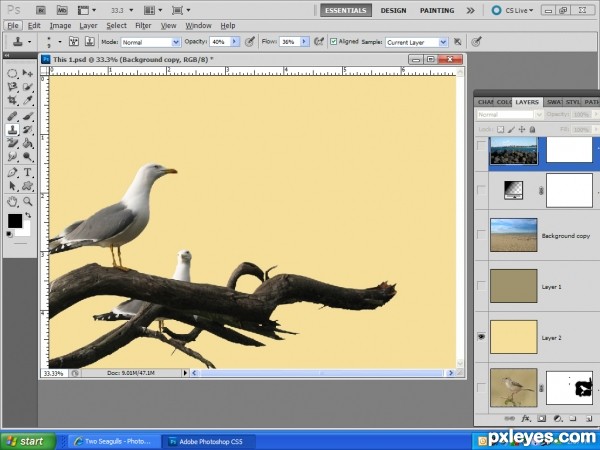Open Two Seagulls browser taskbar item
The image size is (600, 450).
pyautogui.click(x=114, y=441)
